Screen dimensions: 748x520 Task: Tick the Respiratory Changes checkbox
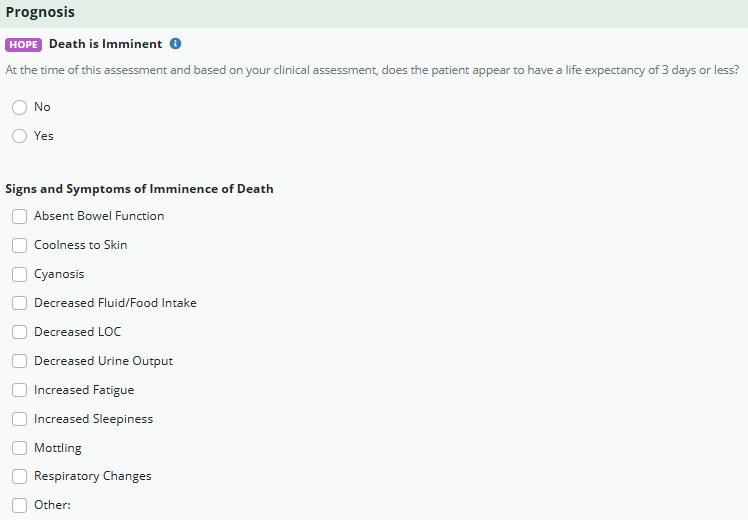pos(19,477)
